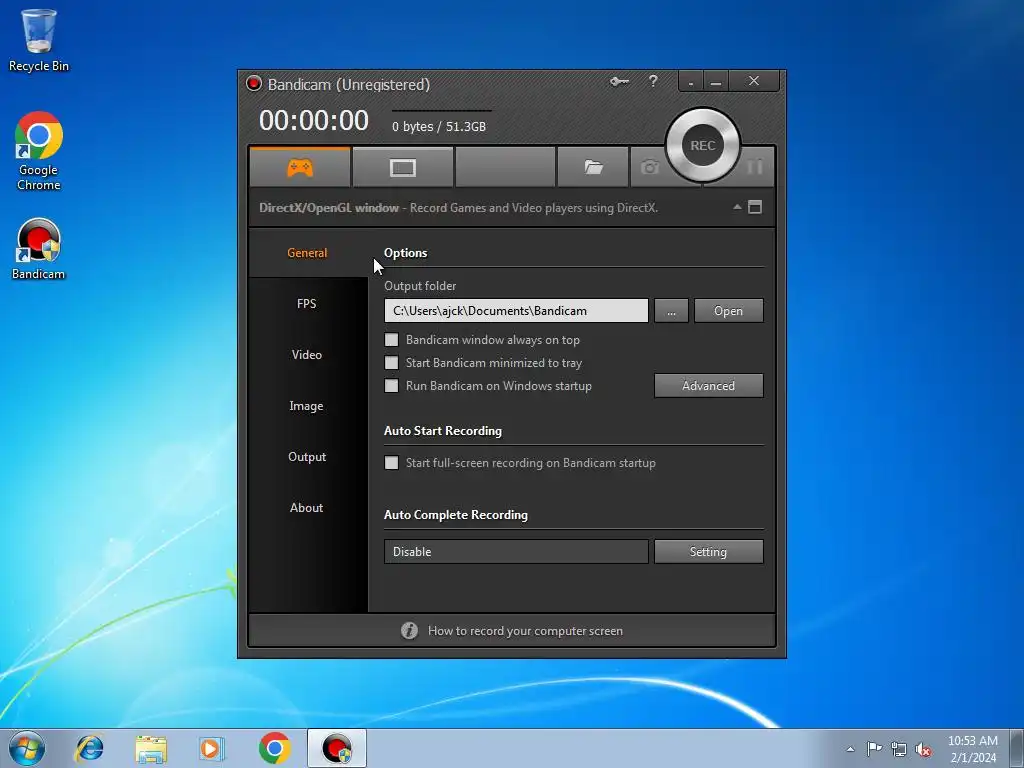Check Start full-screen recording on Bandicam startup
Screen dimensions: 1024x768
click(391, 462)
